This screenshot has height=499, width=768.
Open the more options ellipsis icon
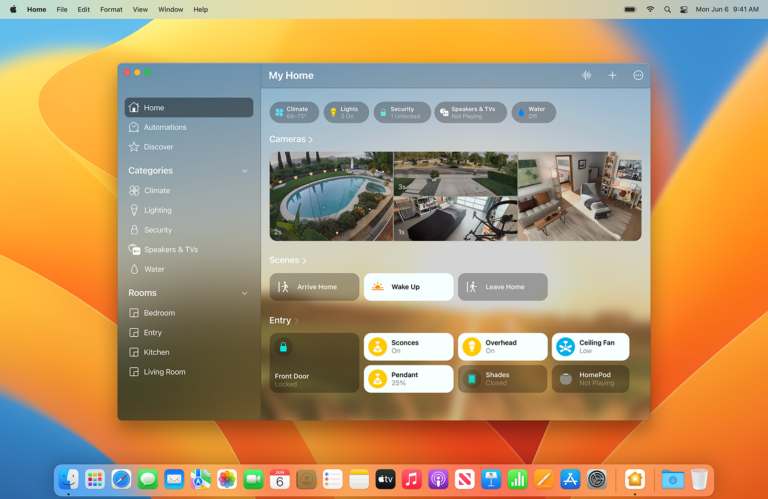638,75
